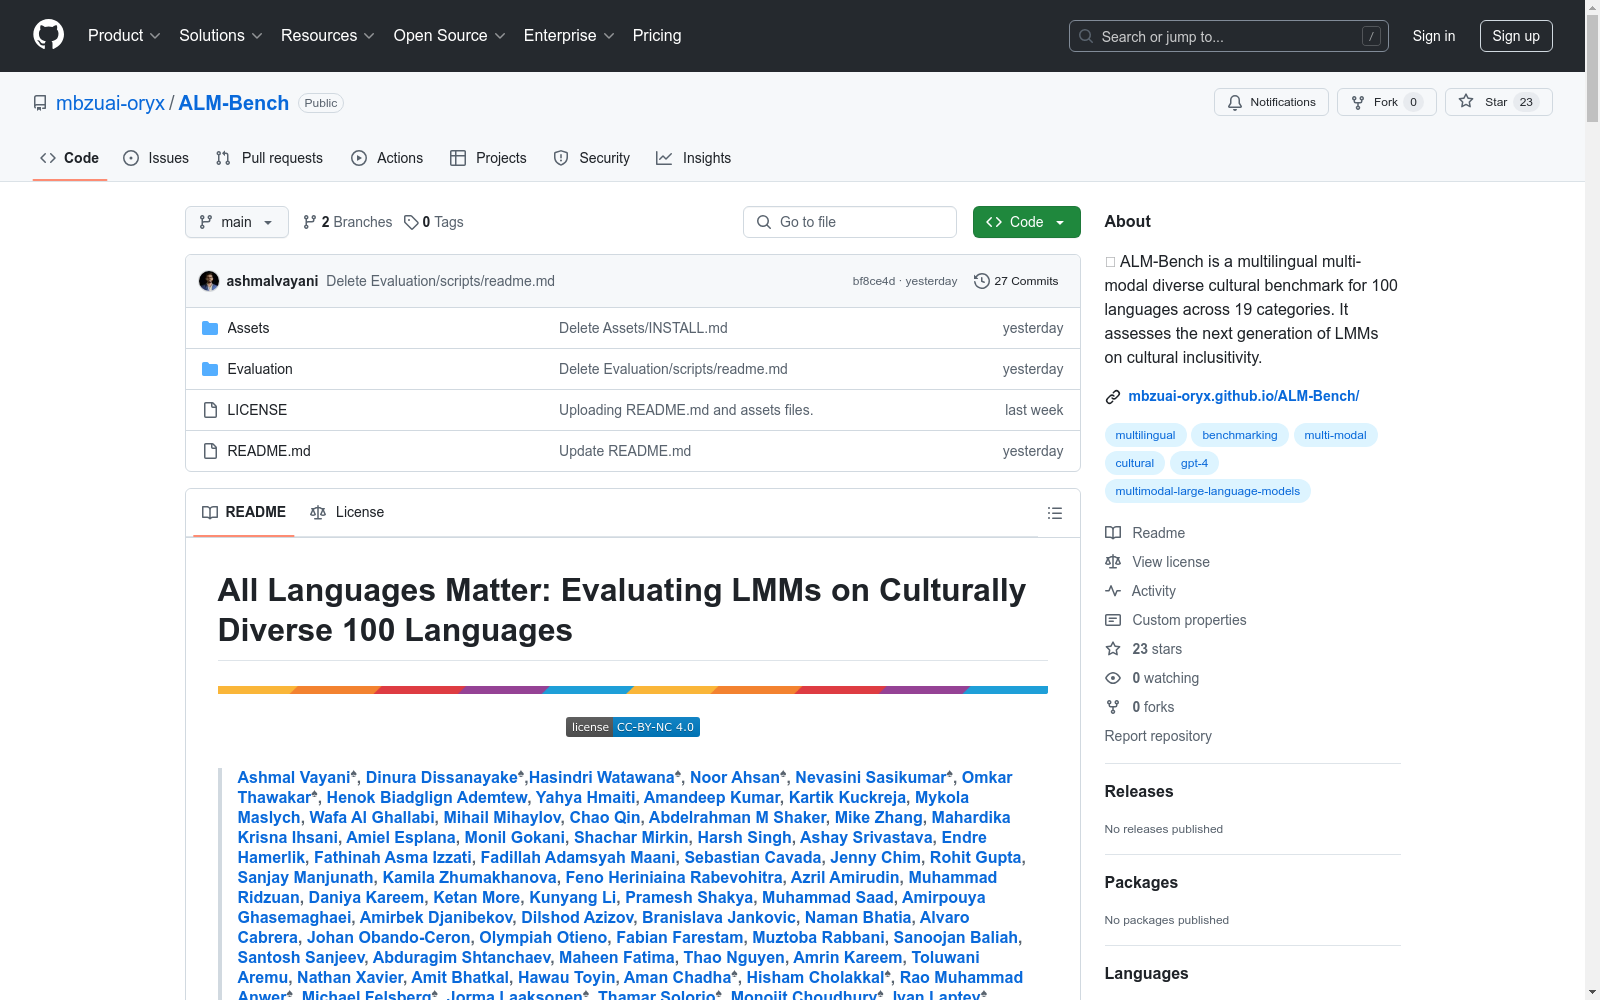This screenshot has height=1000, width=1600.
Task: Open author link Ashmal Vayani
Action: pyautogui.click(x=294, y=777)
